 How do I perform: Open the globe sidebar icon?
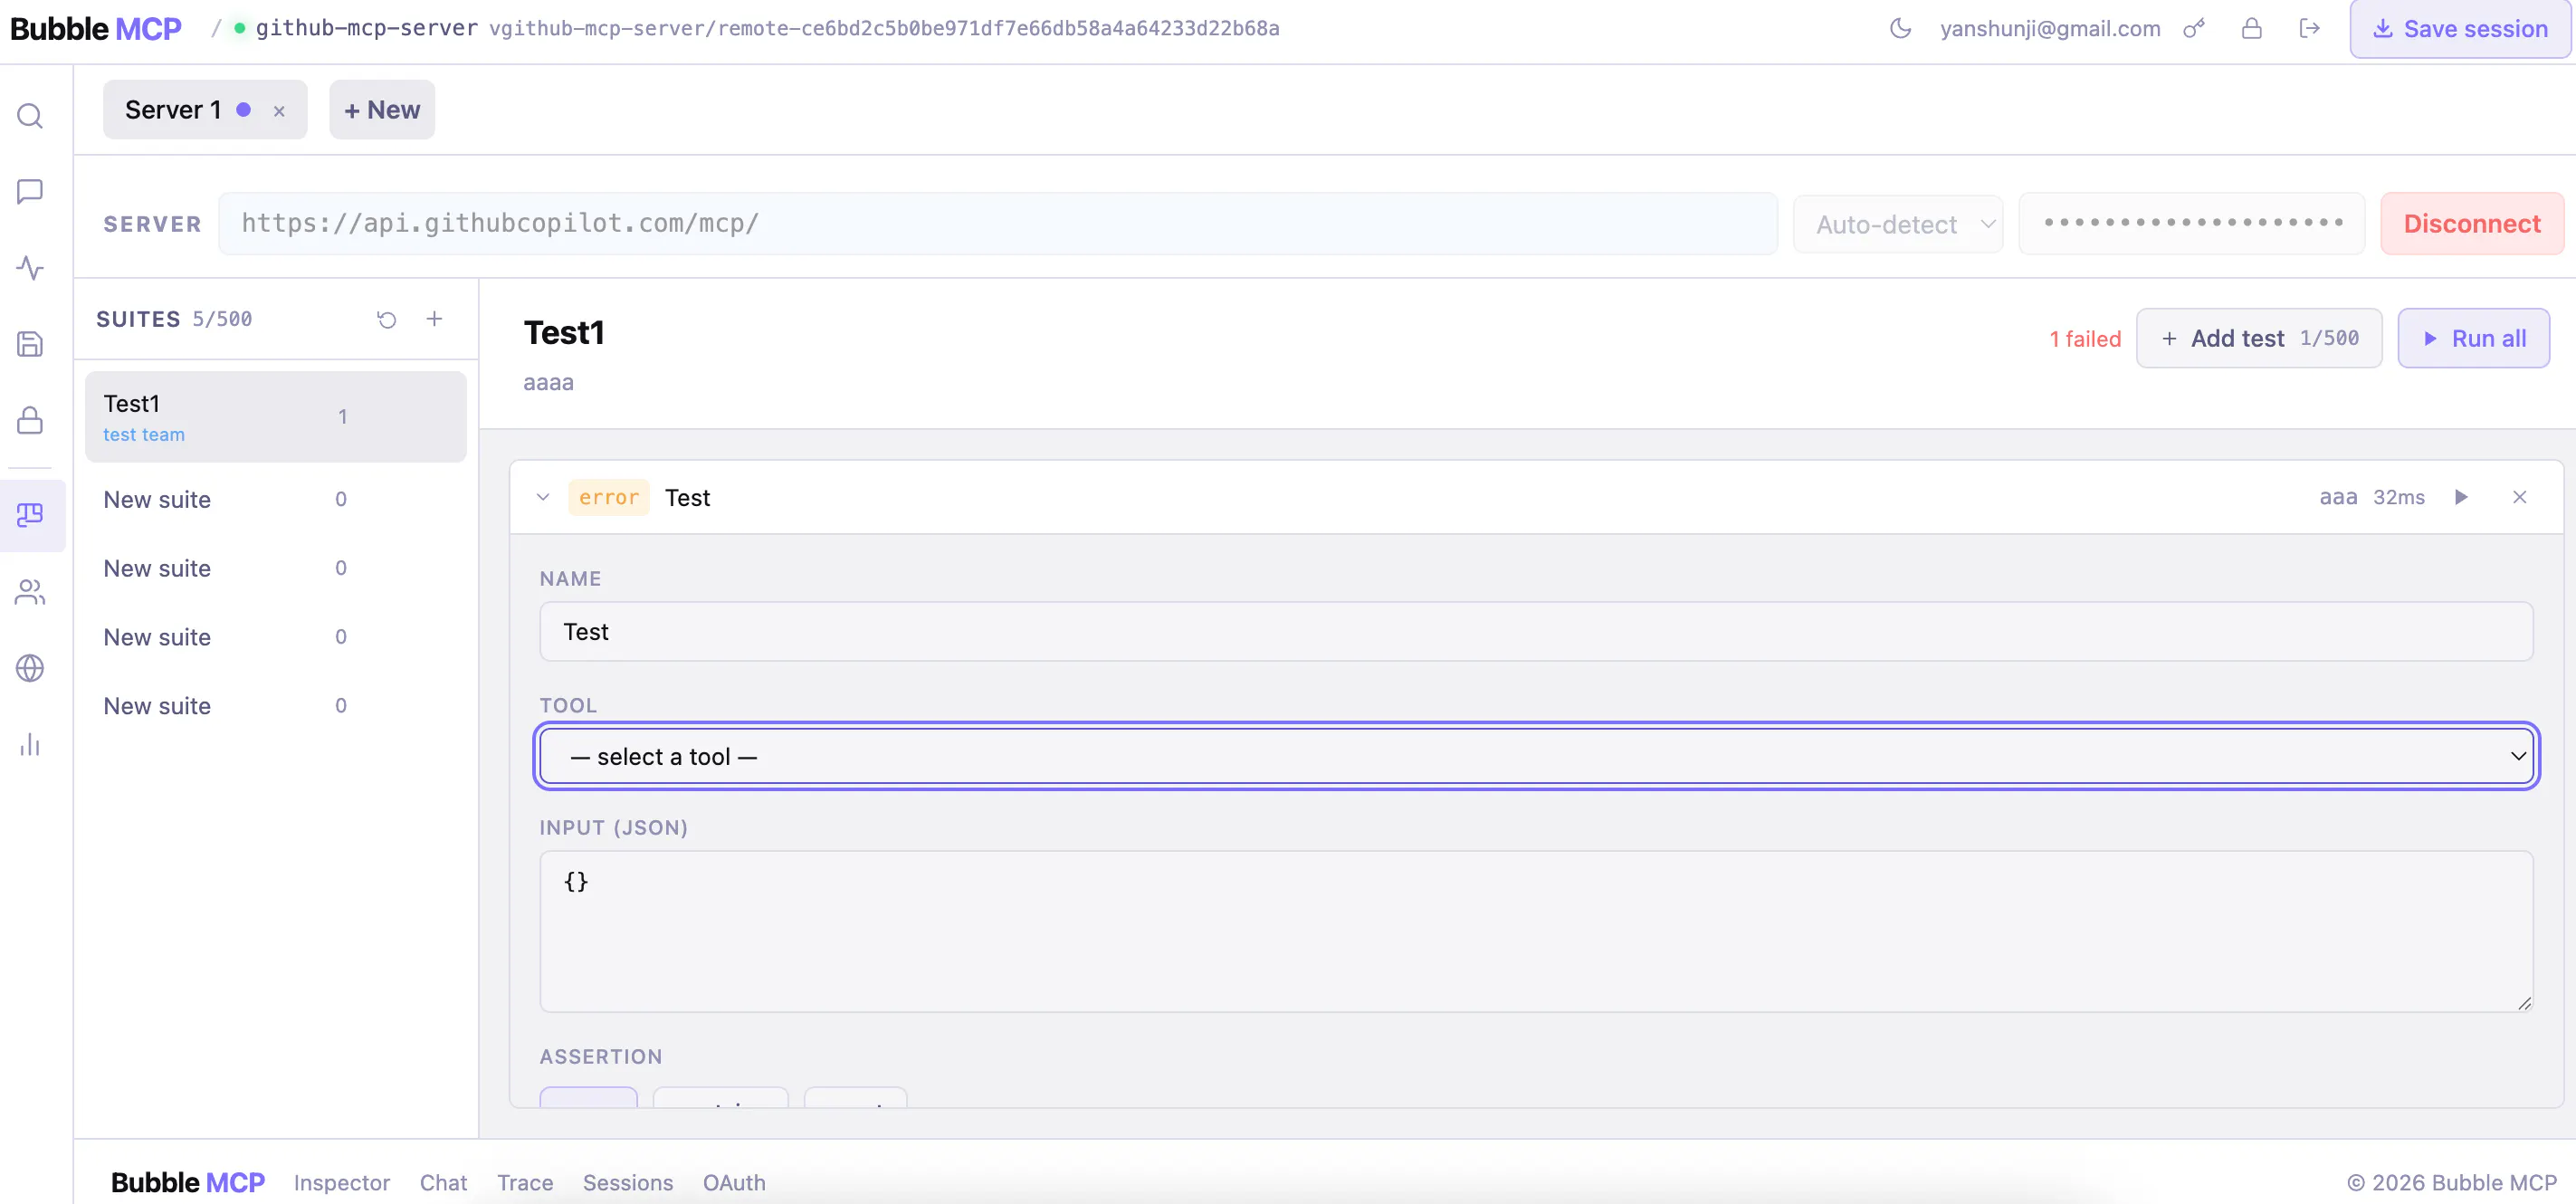(30, 668)
